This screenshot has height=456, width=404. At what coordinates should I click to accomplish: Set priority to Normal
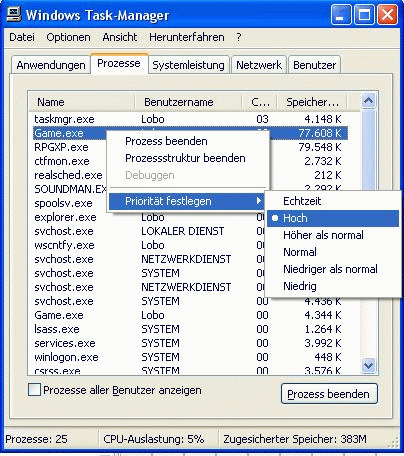tap(333, 252)
